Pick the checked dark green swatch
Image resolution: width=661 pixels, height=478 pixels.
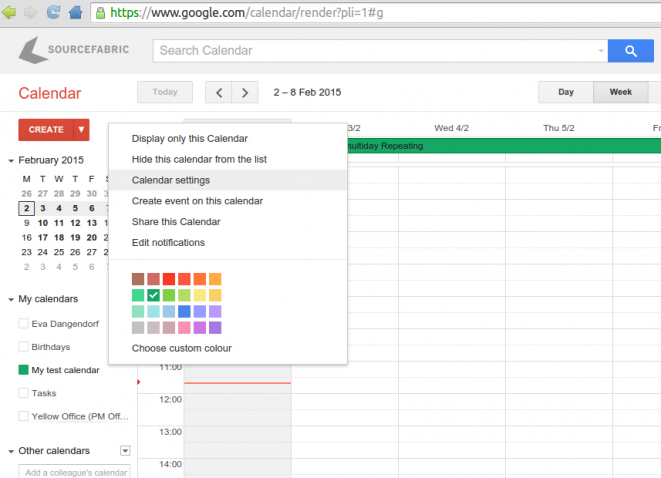tap(153, 295)
